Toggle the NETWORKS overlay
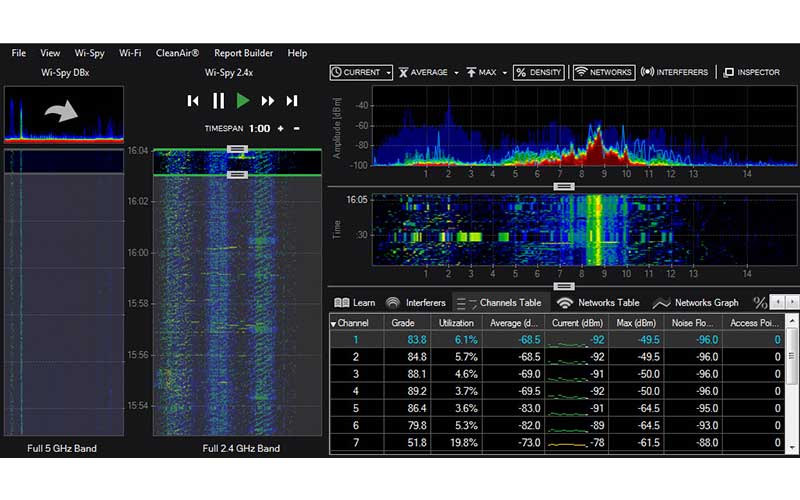800x500 pixels. tap(604, 72)
